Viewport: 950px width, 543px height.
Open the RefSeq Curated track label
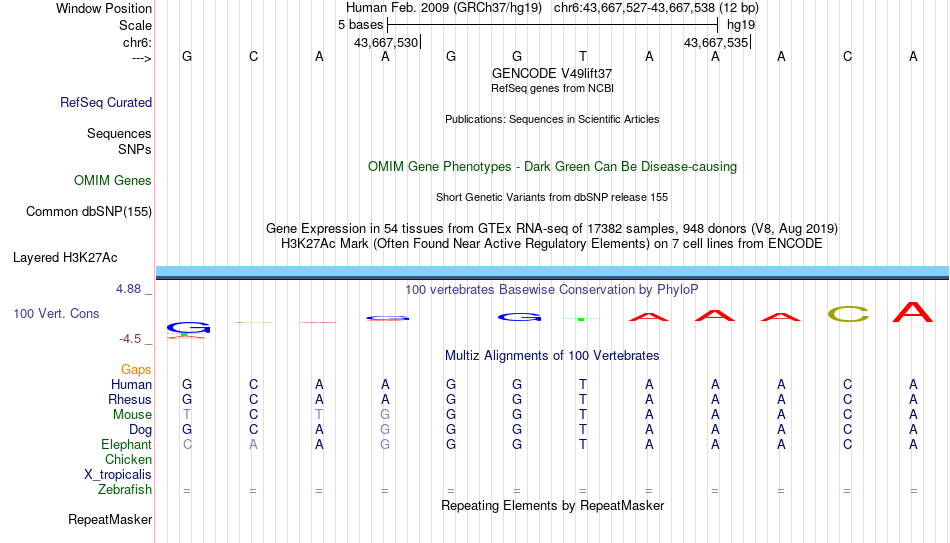(105, 102)
